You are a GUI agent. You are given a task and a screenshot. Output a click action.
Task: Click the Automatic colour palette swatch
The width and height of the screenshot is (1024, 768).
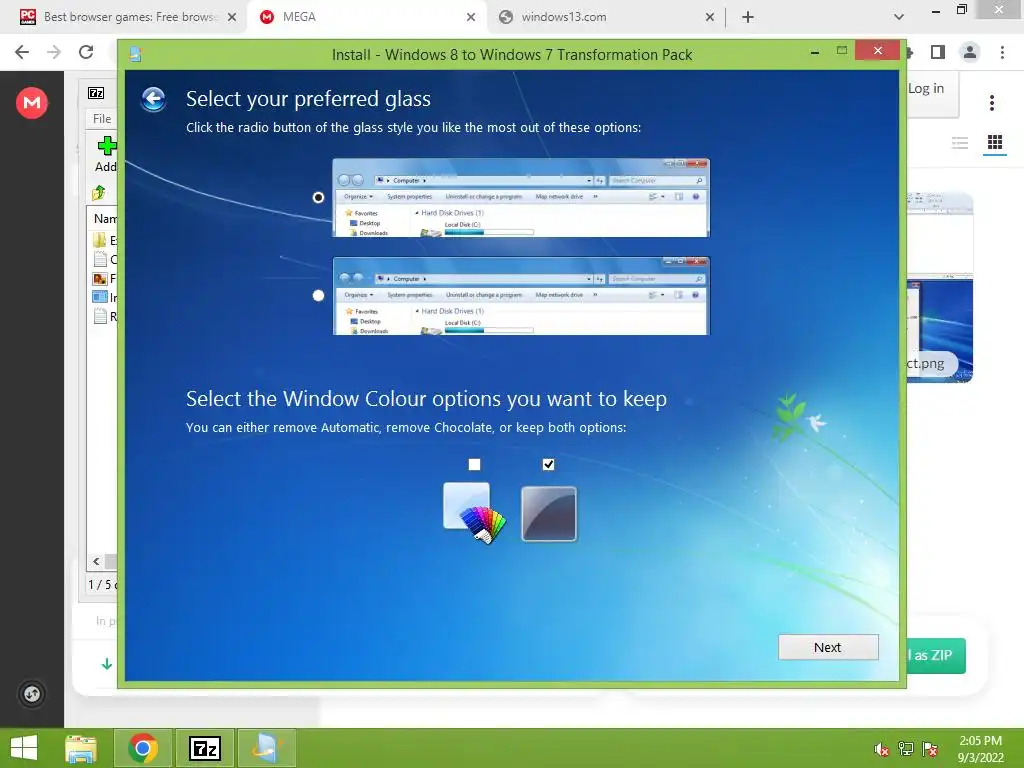474,513
